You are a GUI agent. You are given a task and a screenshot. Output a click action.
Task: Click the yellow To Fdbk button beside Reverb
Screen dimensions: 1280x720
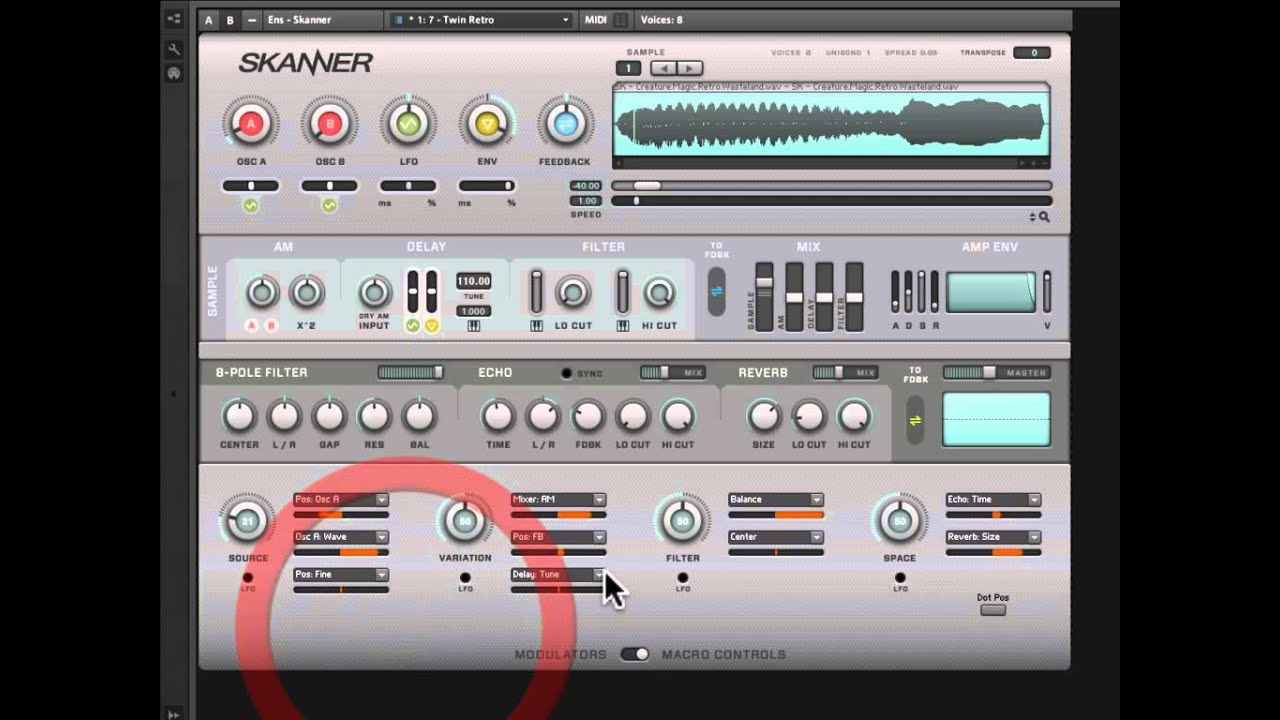click(x=915, y=420)
